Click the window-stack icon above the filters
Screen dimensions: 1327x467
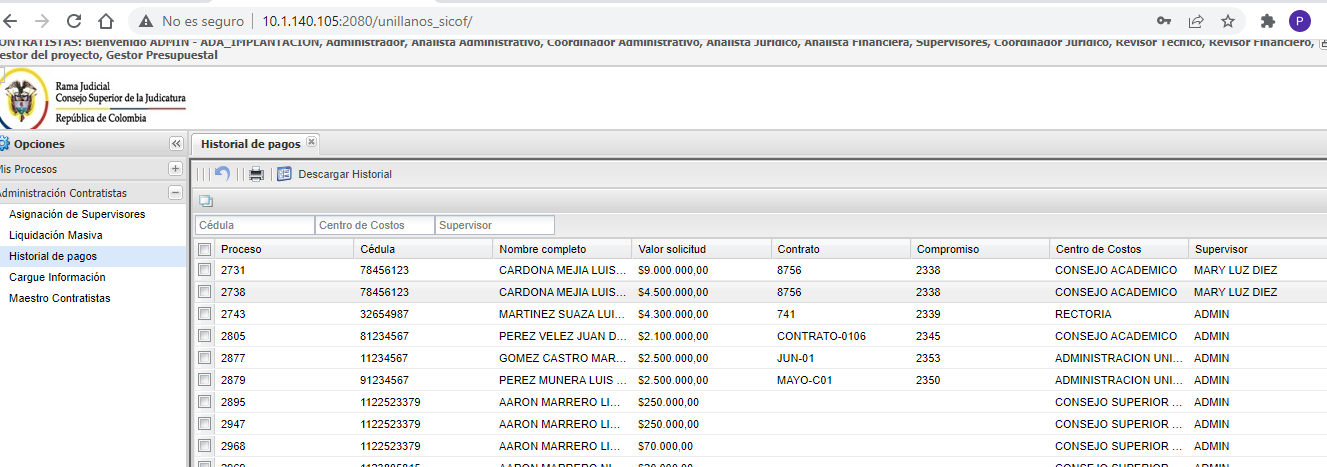pyautogui.click(x=205, y=201)
